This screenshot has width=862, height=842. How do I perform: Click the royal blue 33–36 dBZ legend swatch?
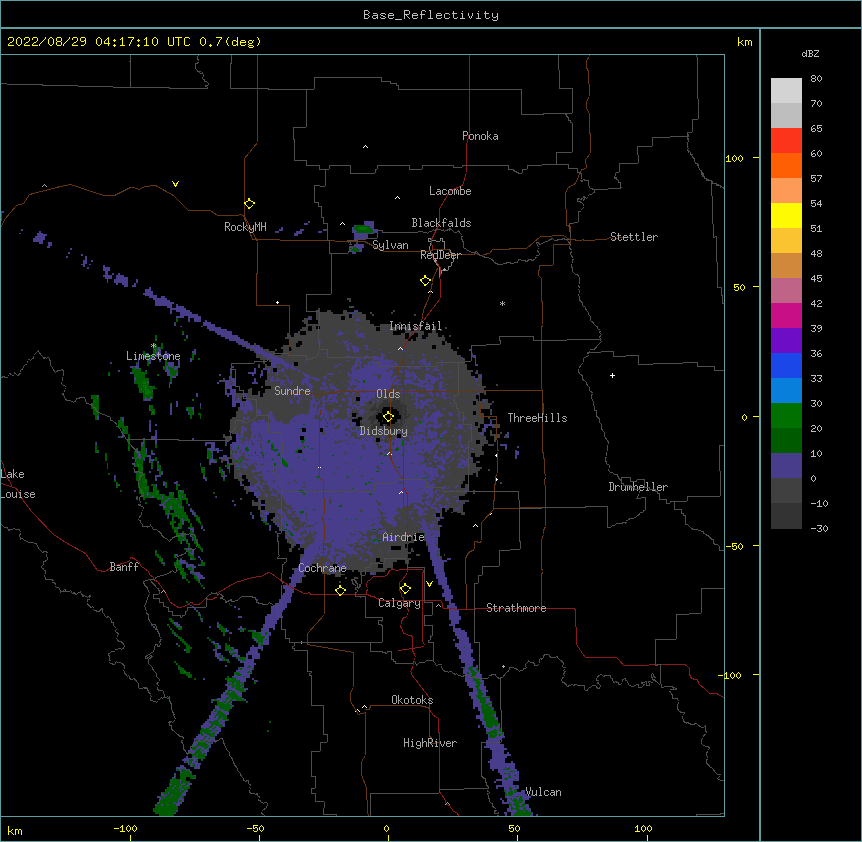(x=786, y=365)
